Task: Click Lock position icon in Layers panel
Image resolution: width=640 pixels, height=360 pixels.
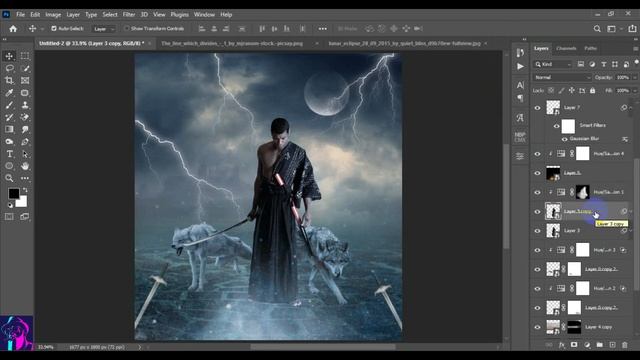Action: tap(571, 91)
